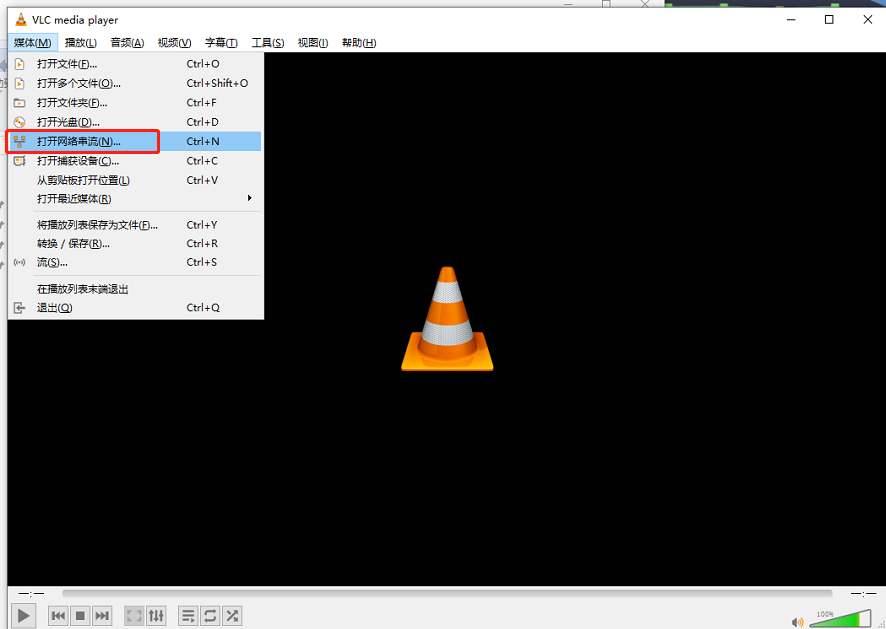Show extended settings equalizer
Screen dimensions: 886x629
(x=156, y=615)
